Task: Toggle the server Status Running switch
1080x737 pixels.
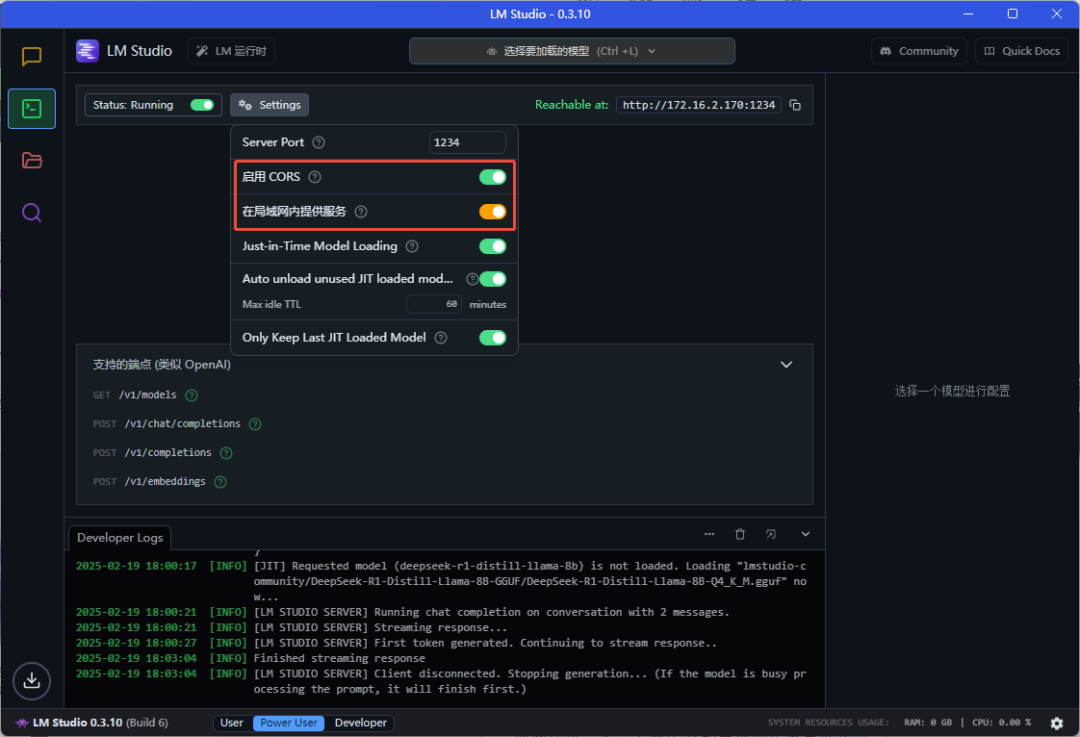Action: tap(202, 105)
